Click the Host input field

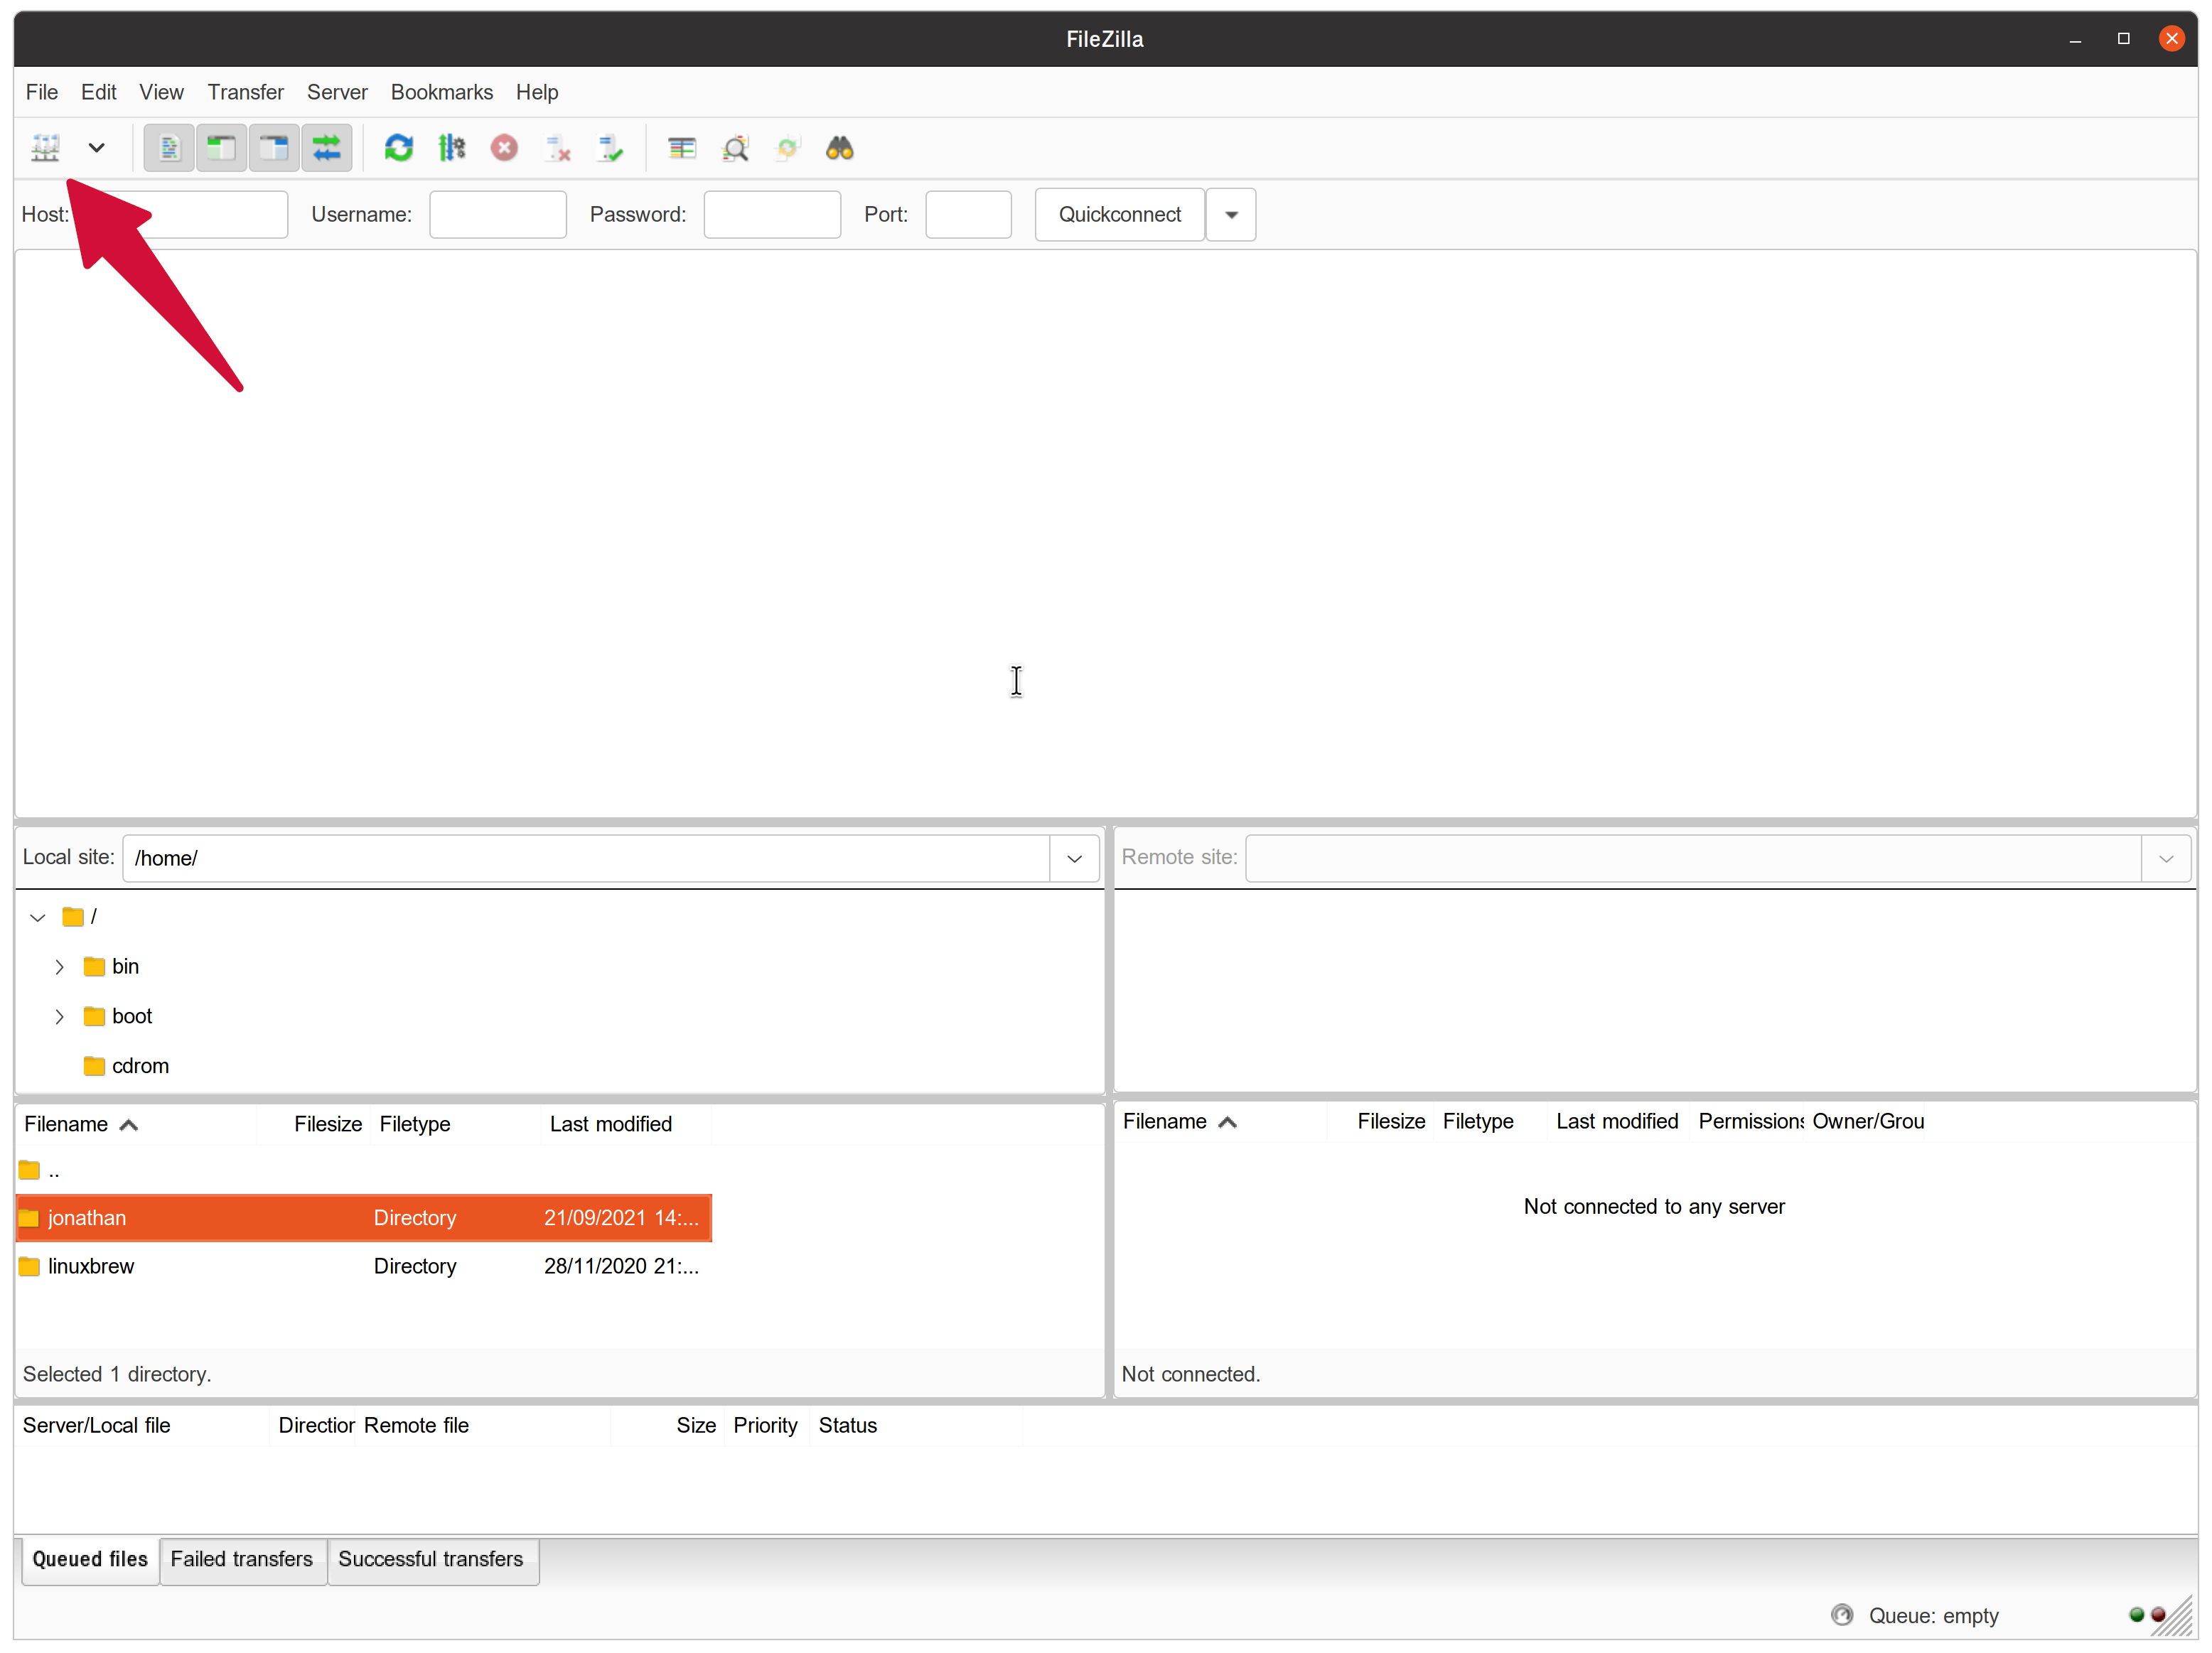[181, 214]
